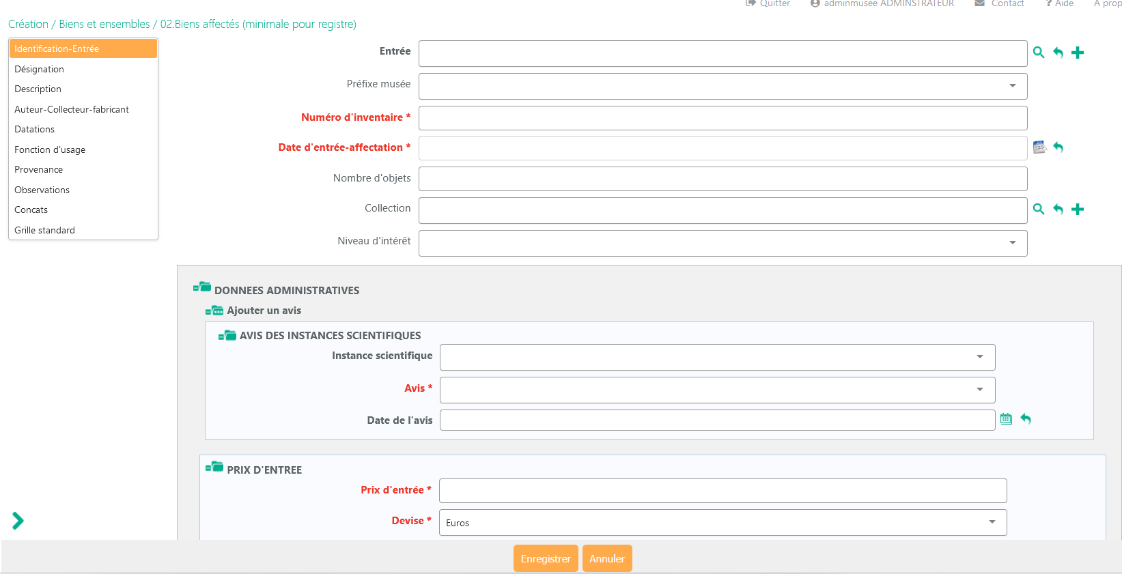Expand the left panel with green chevron

click(x=17, y=520)
